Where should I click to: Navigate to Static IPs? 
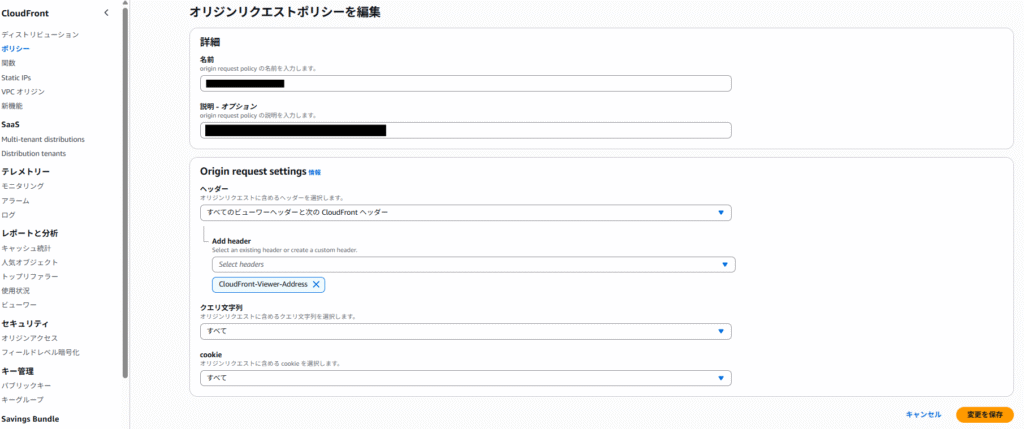(x=19, y=77)
